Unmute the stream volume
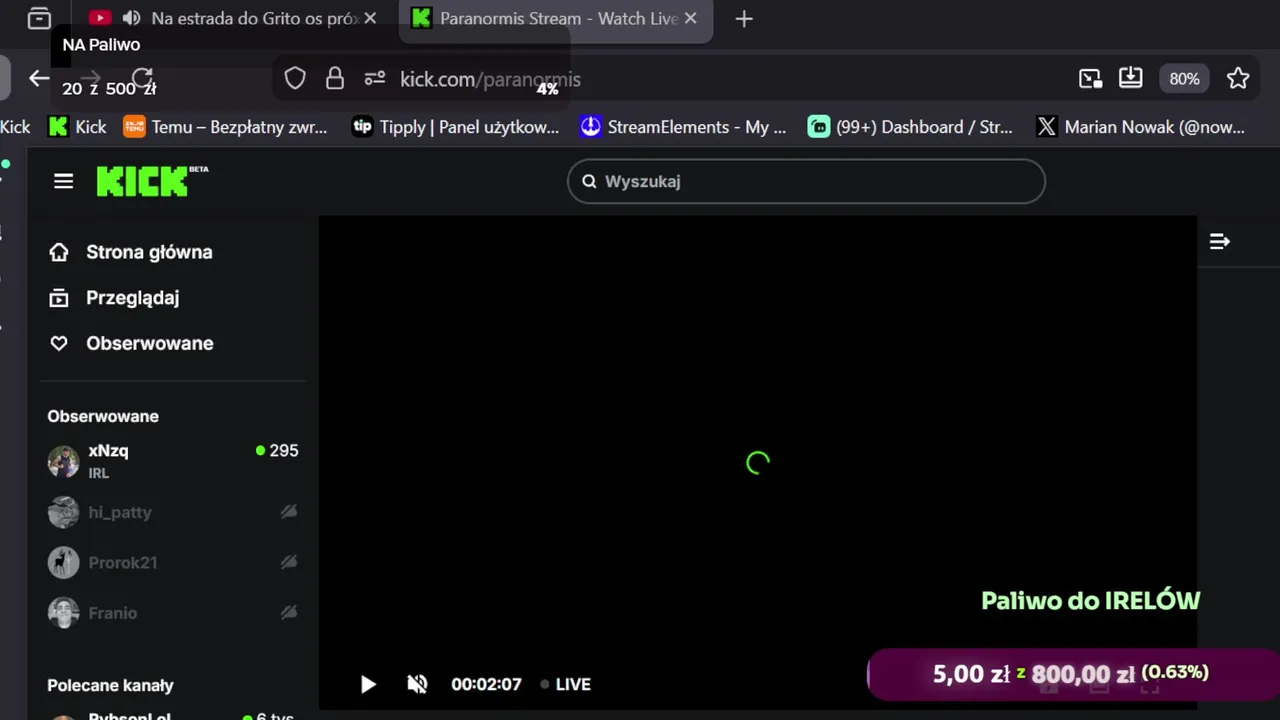This screenshot has width=1280, height=720. point(417,684)
